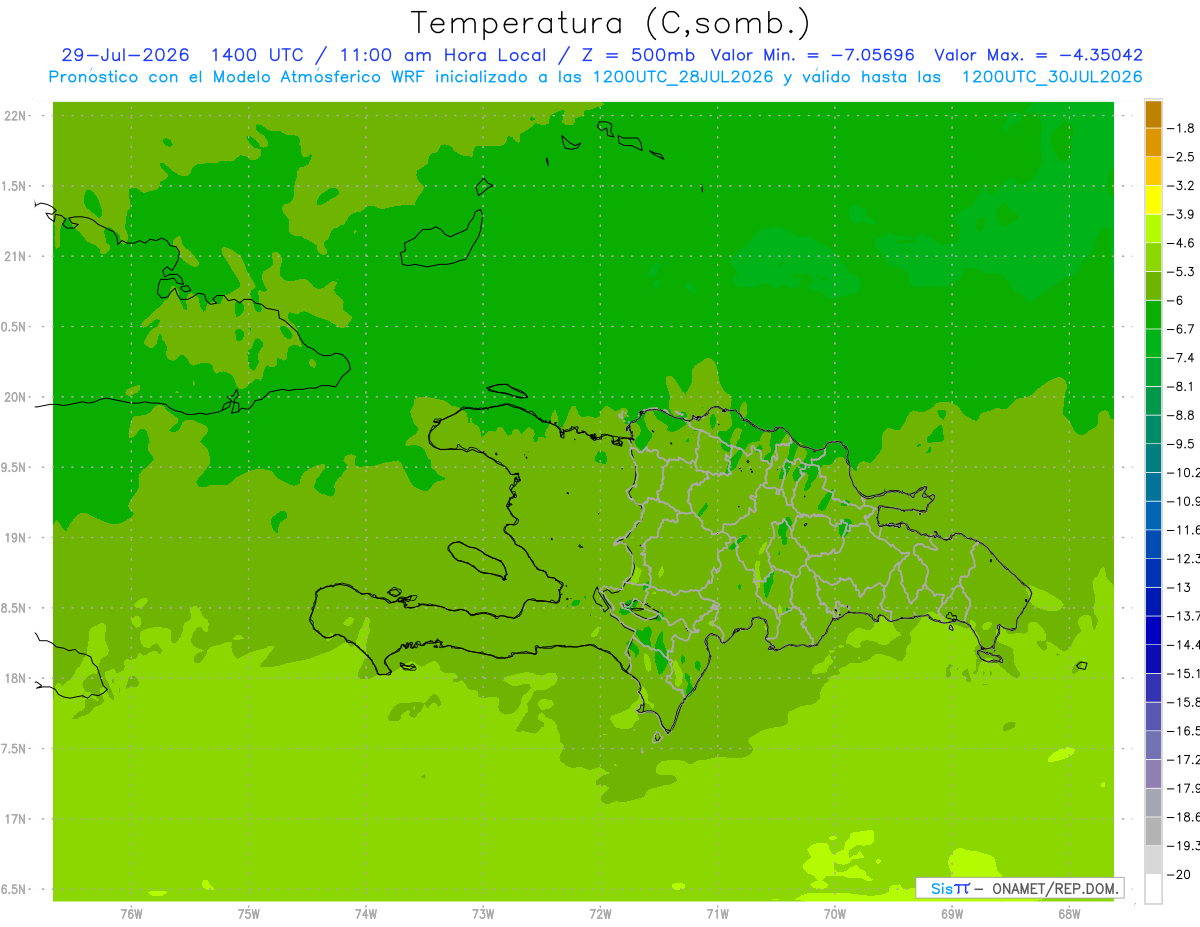This screenshot has height=927, width=1200.
Task: Click the "72W" longitude label
Action: tap(600, 913)
